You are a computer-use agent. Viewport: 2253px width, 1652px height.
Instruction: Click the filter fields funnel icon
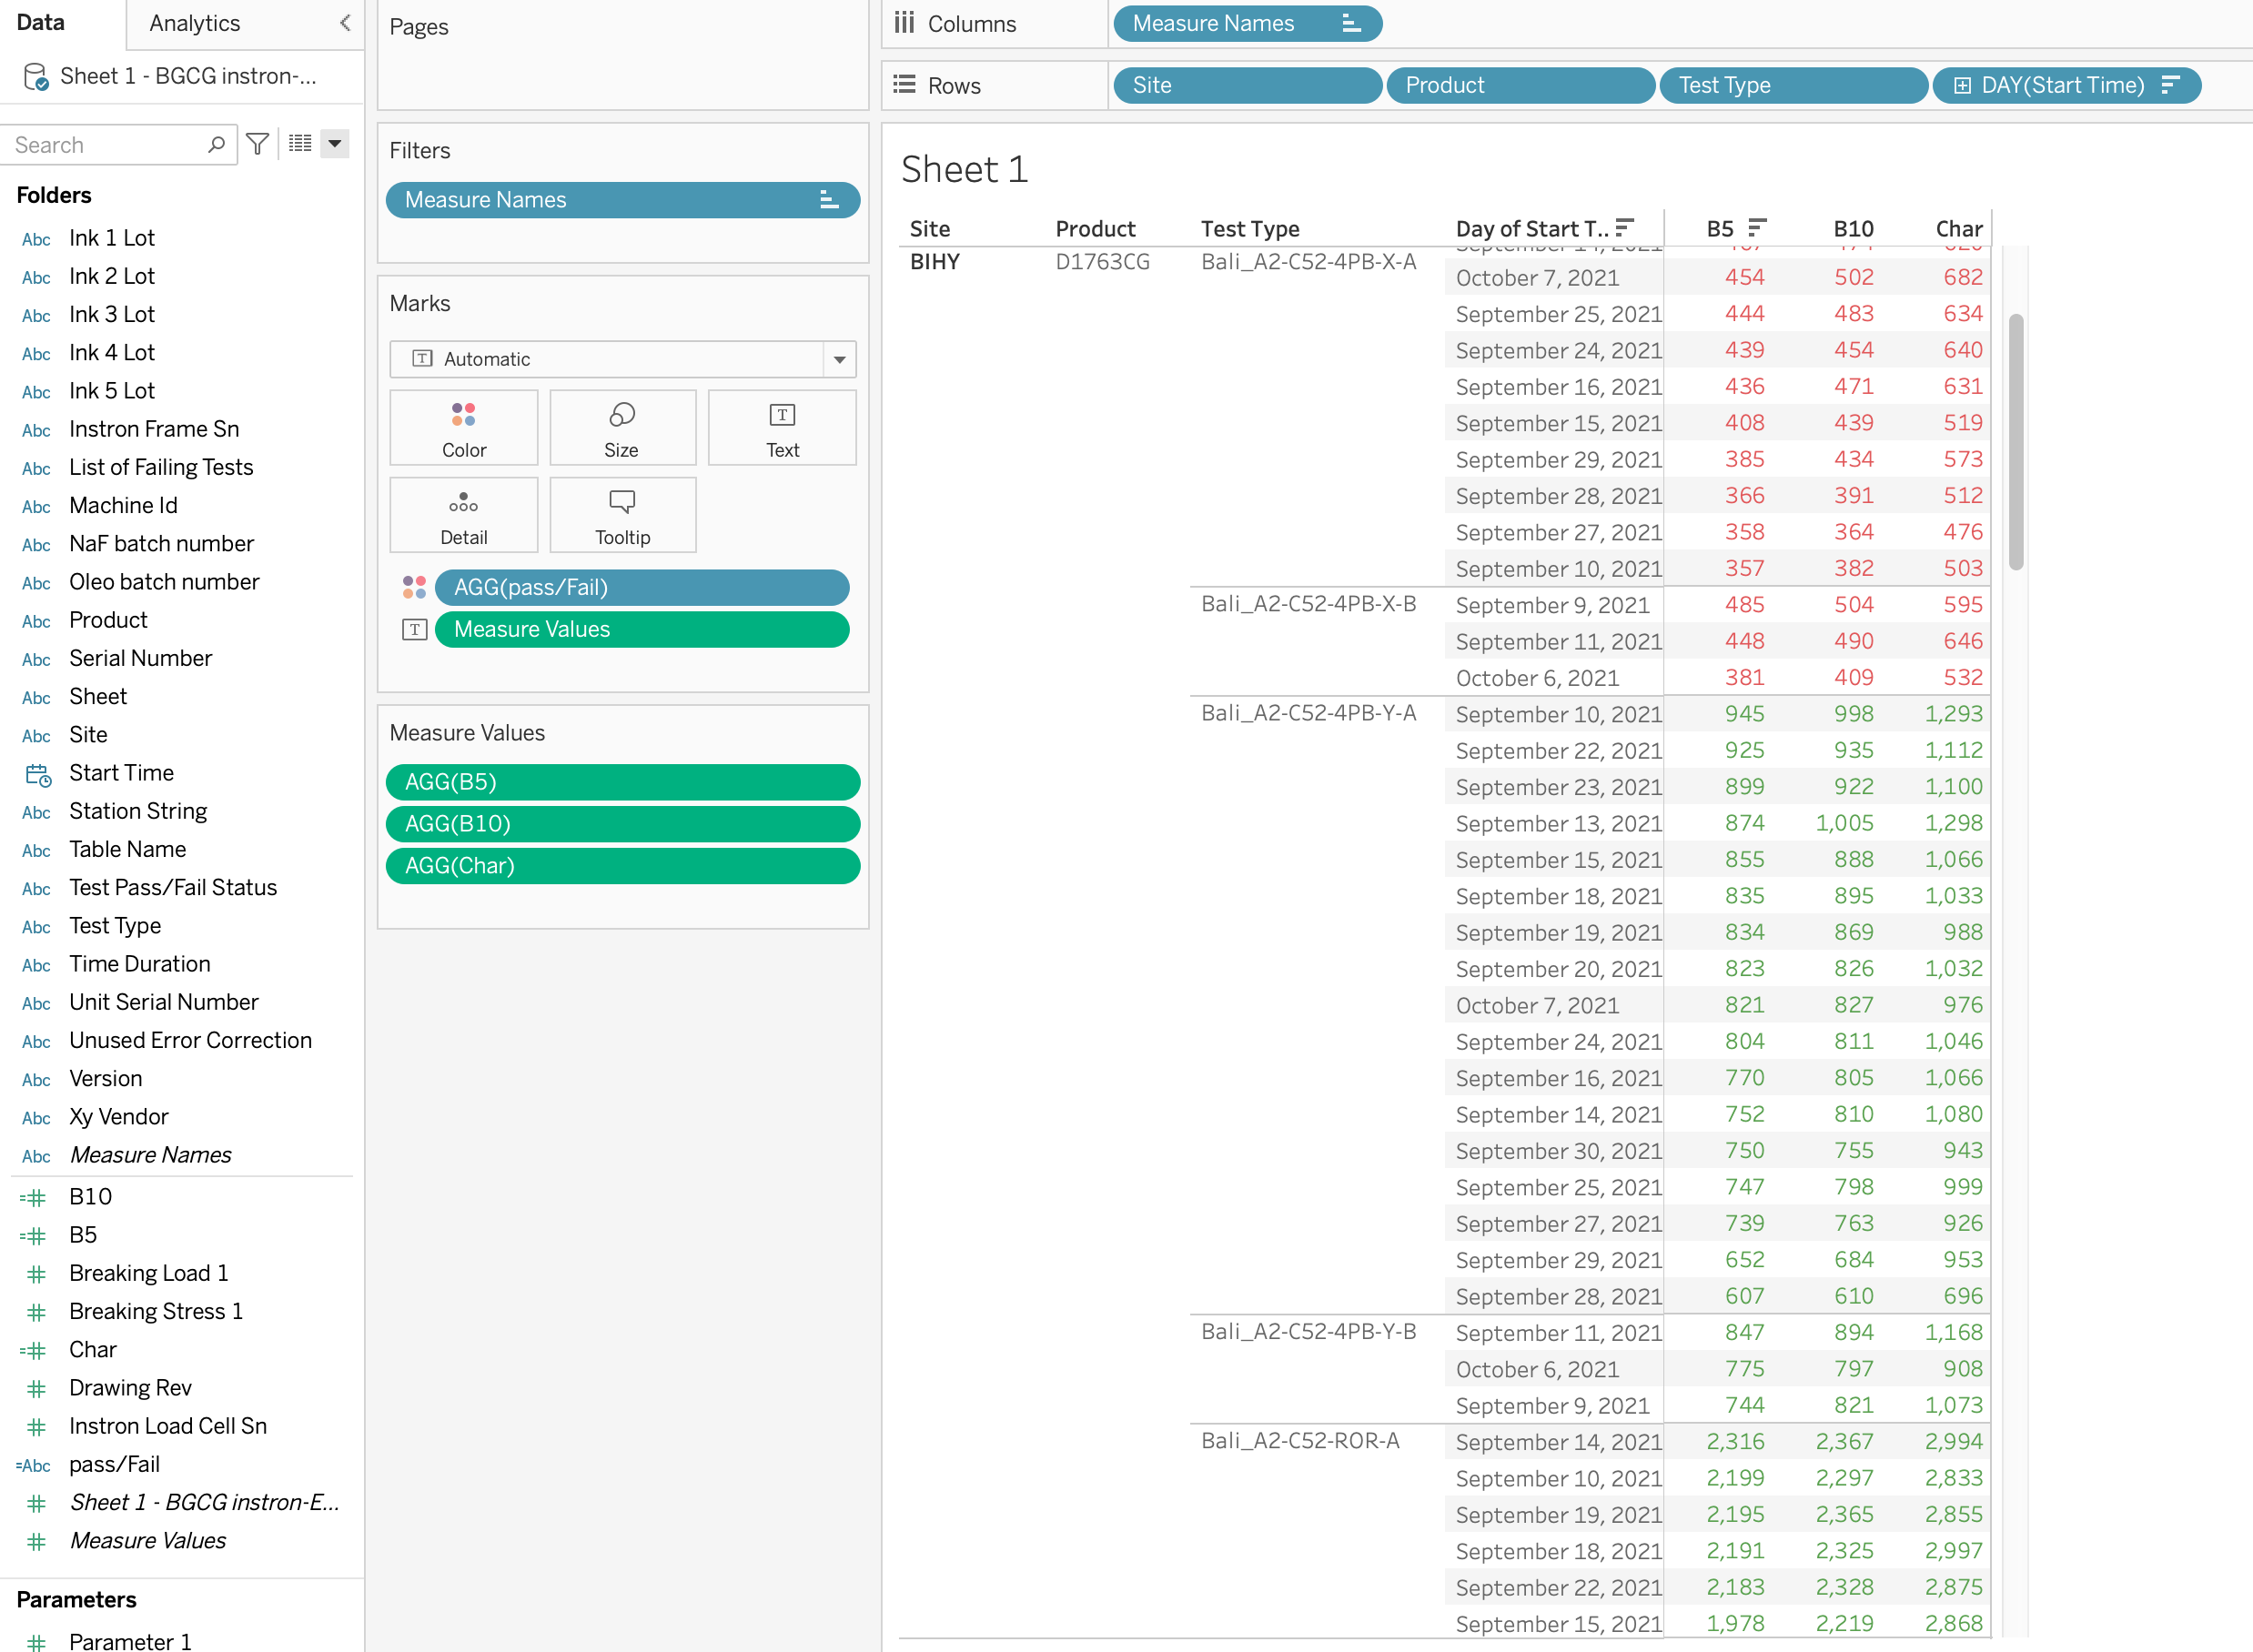(258, 145)
